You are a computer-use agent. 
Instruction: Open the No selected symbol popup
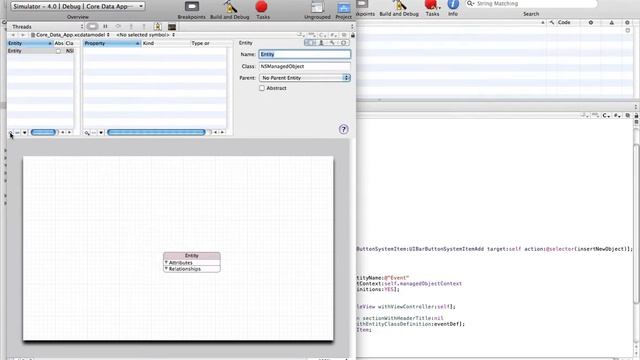(x=145, y=35)
